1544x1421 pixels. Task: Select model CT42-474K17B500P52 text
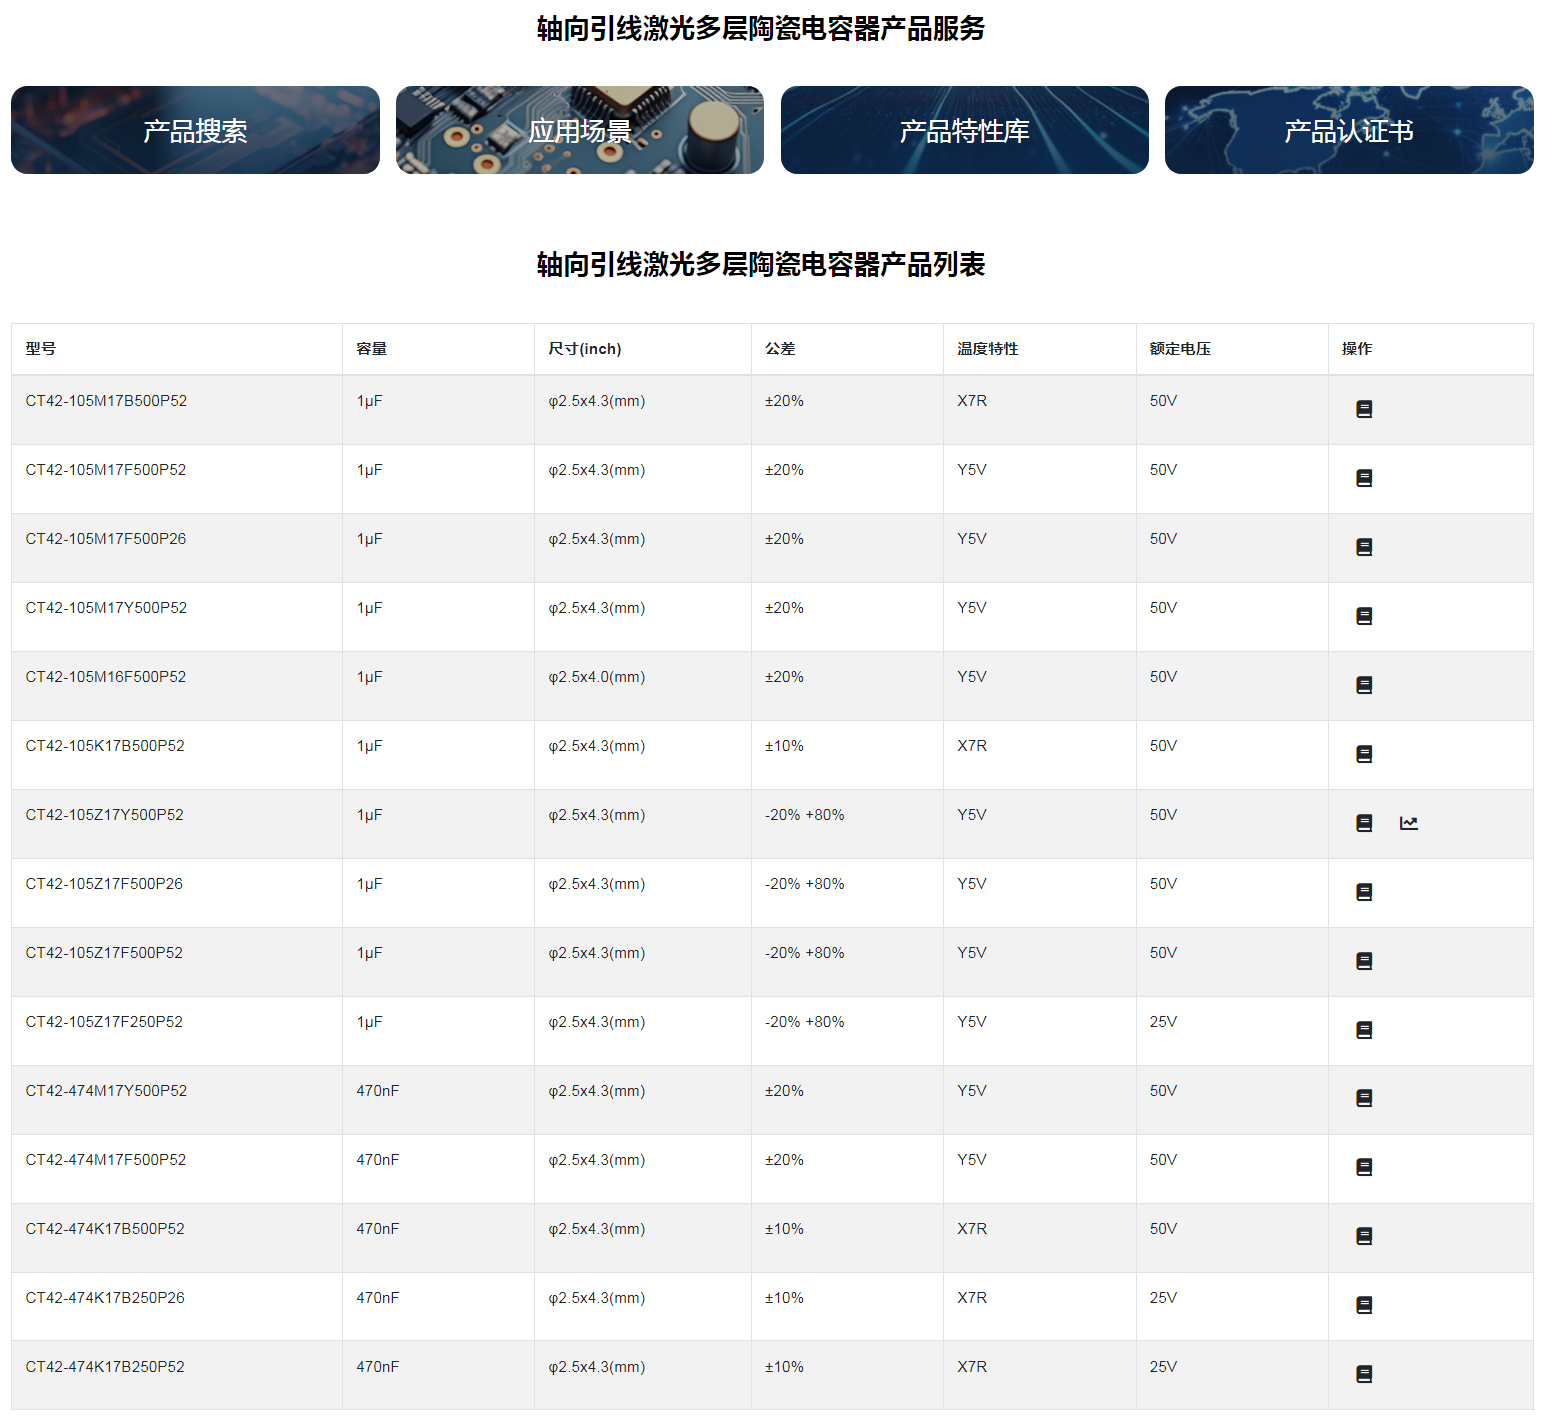105,1229
